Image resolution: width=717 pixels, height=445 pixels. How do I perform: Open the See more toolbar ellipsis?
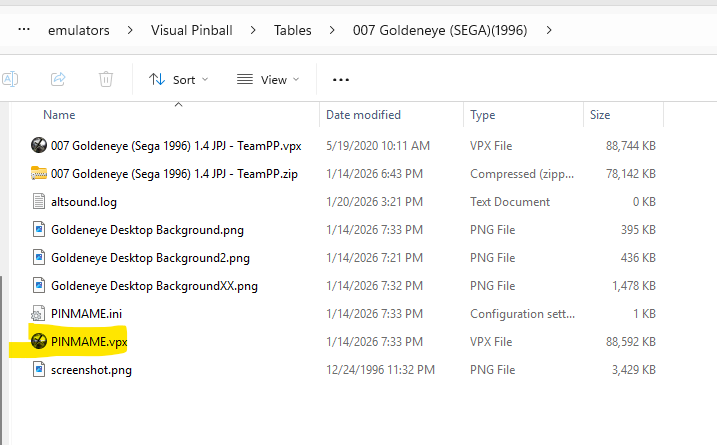[x=341, y=80]
